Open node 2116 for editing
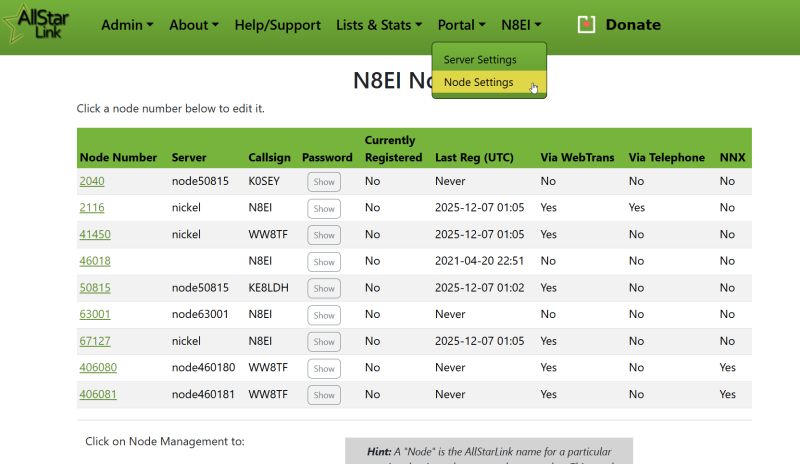The image size is (800, 464). (92, 208)
